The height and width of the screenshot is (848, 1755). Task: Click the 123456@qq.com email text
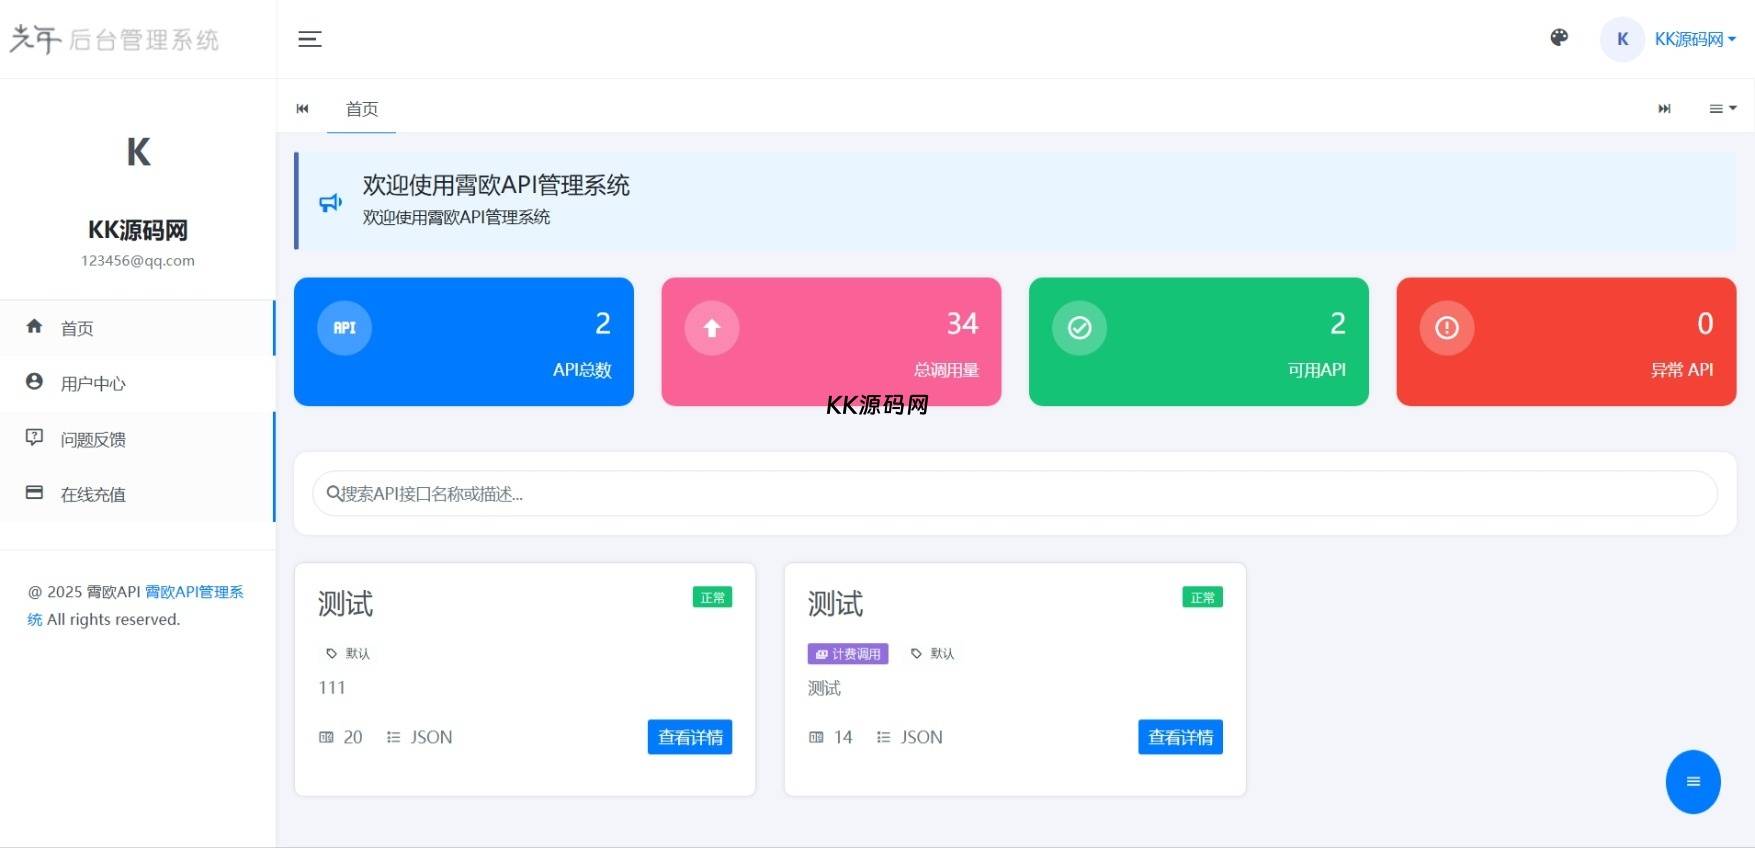tap(138, 261)
